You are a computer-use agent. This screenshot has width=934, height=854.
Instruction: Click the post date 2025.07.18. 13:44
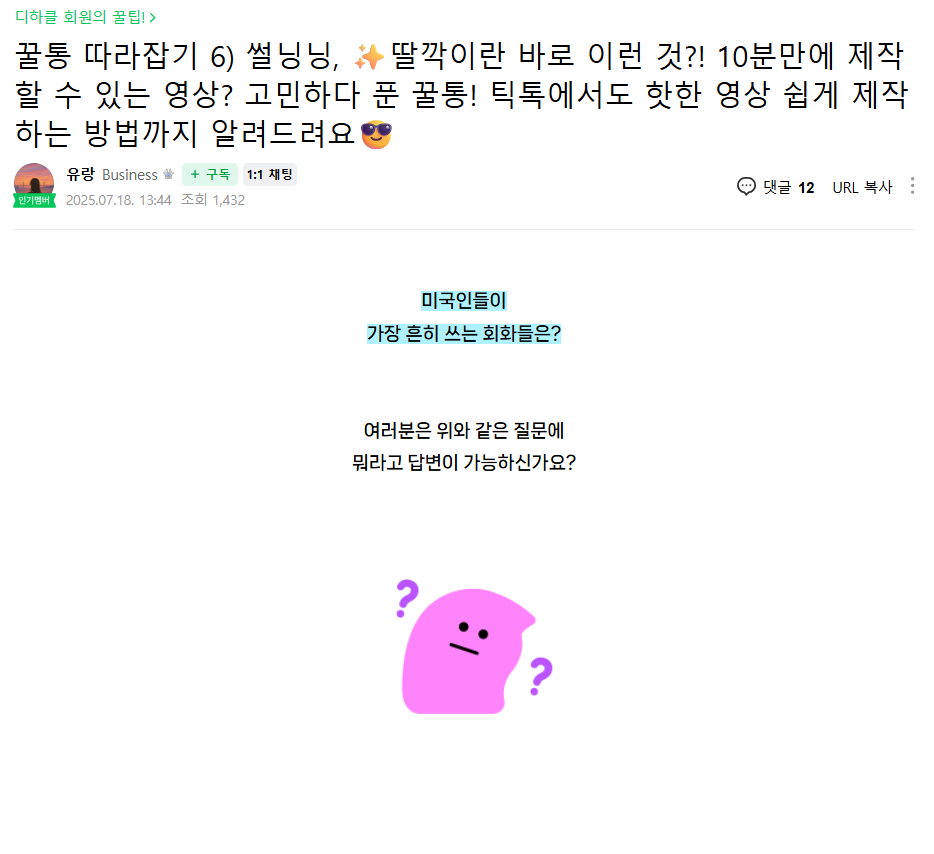point(119,200)
